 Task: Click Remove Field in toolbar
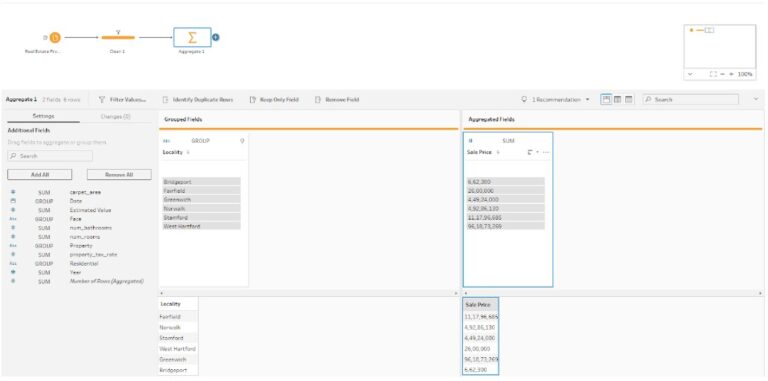[x=336, y=99]
